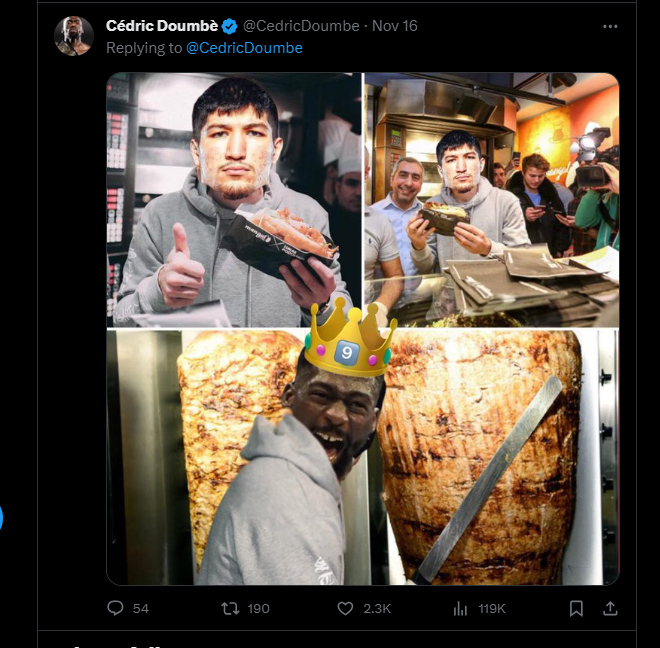Open the view analytics bar chart icon
This screenshot has height=648, width=660.
pos(461,608)
